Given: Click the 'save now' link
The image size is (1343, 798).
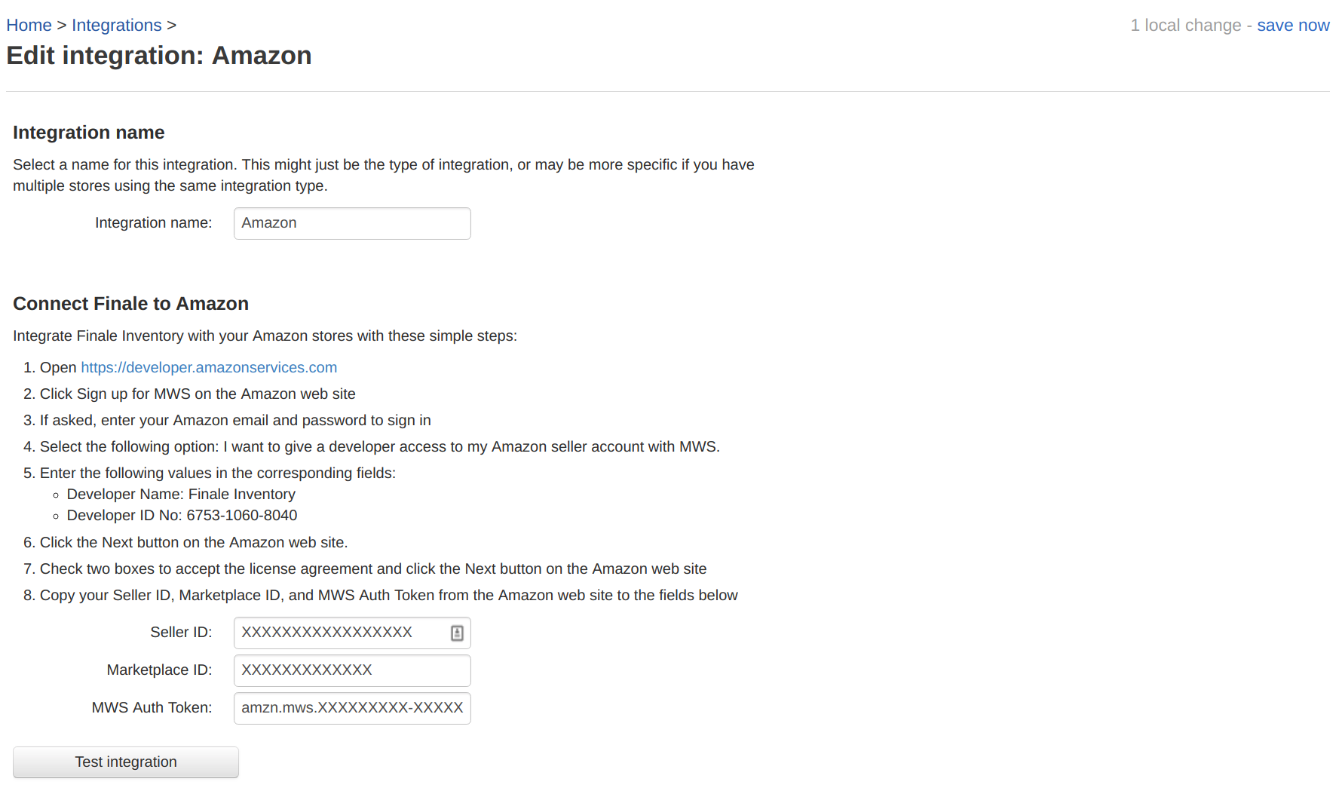Looking at the screenshot, I should [x=1293, y=25].
